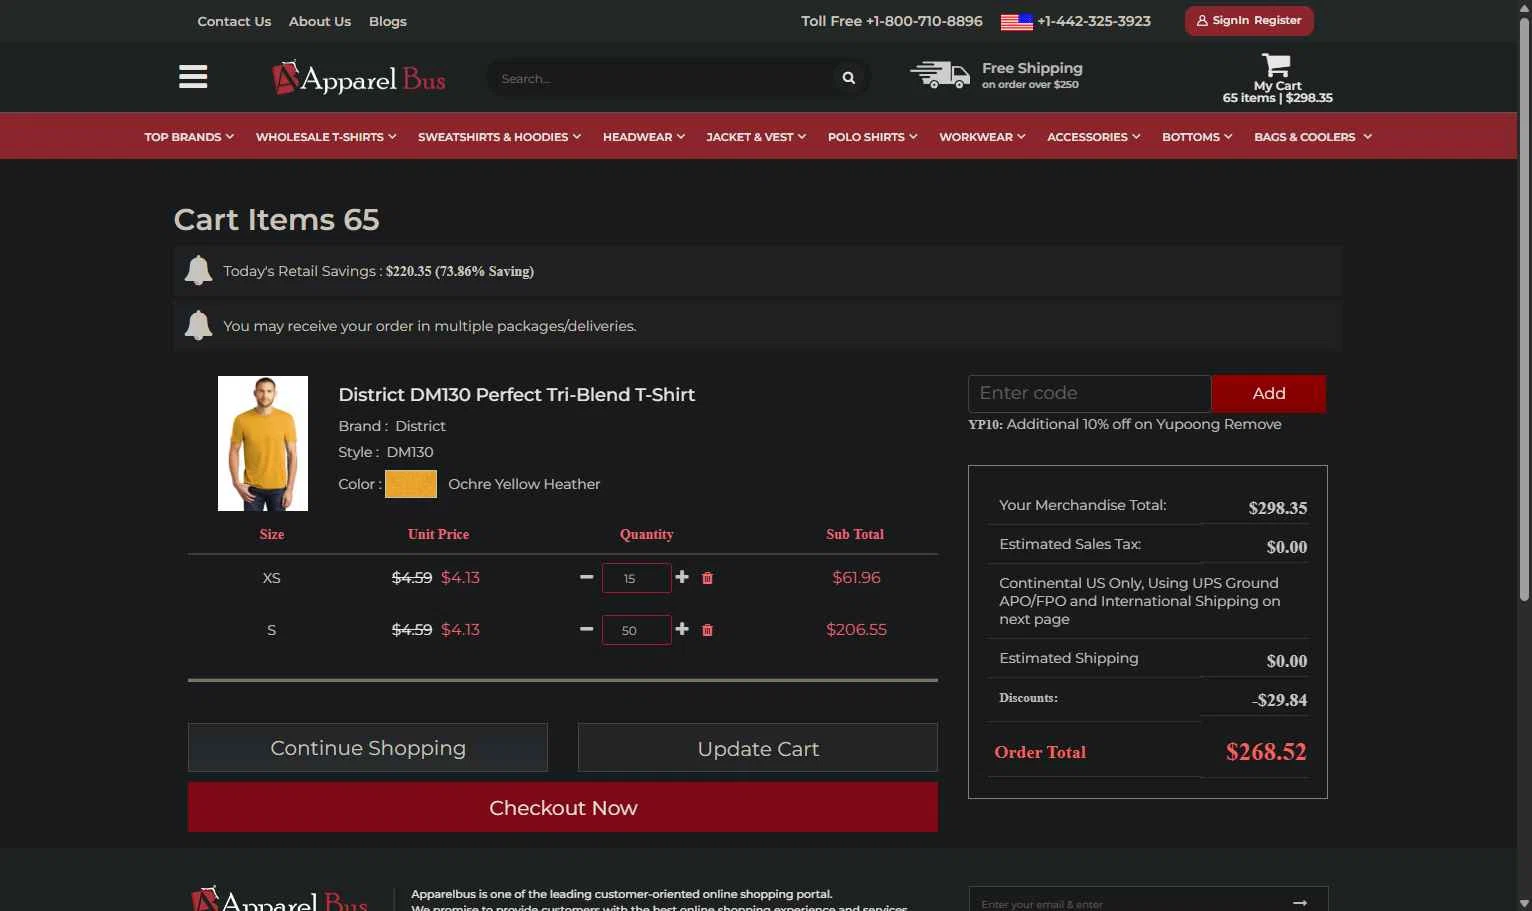The image size is (1532, 911).
Task: Click the S quantity input box
Action: pyautogui.click(x=636, y=630)
